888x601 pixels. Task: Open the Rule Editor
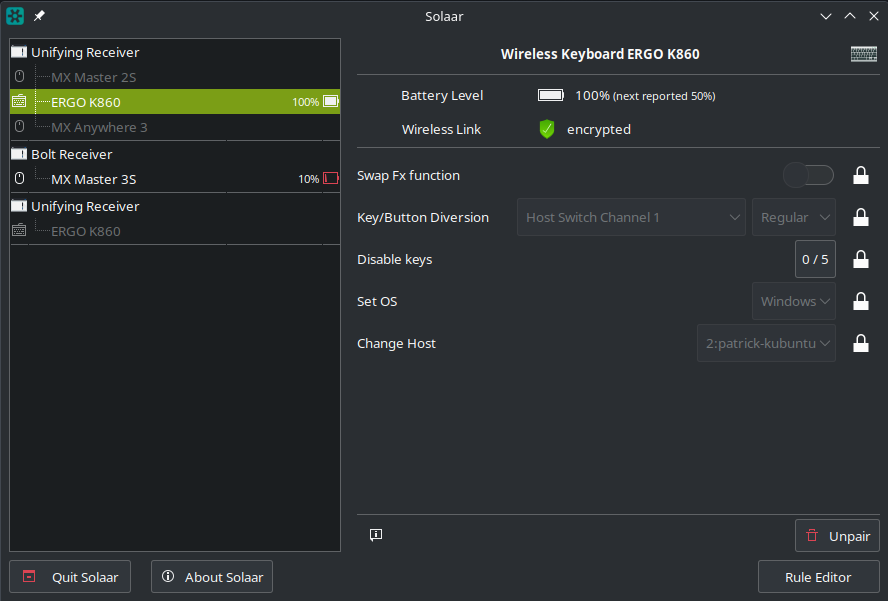point(818,577)
